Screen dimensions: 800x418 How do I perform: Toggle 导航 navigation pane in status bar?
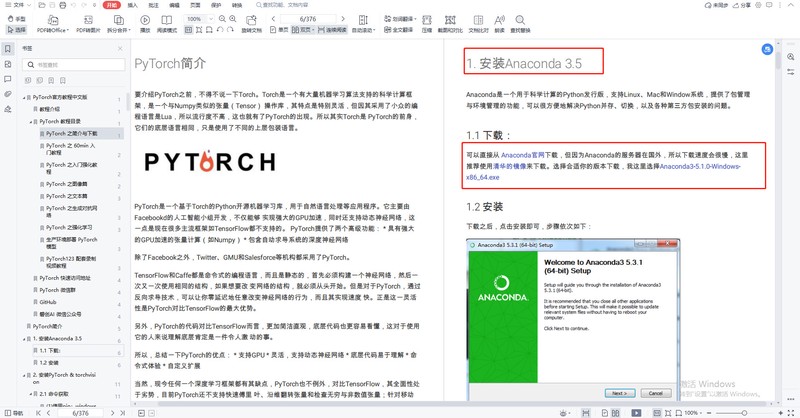(x=14, y=413)
